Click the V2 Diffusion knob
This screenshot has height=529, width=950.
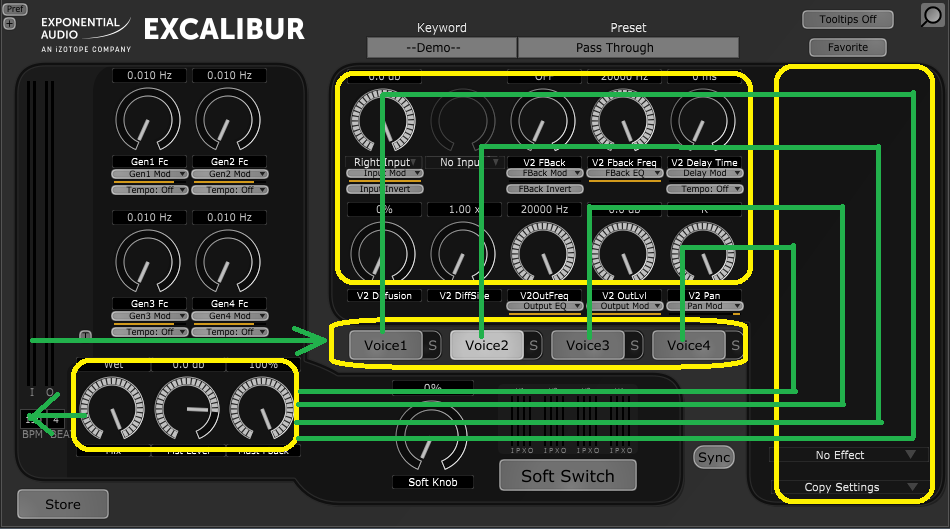383,253
